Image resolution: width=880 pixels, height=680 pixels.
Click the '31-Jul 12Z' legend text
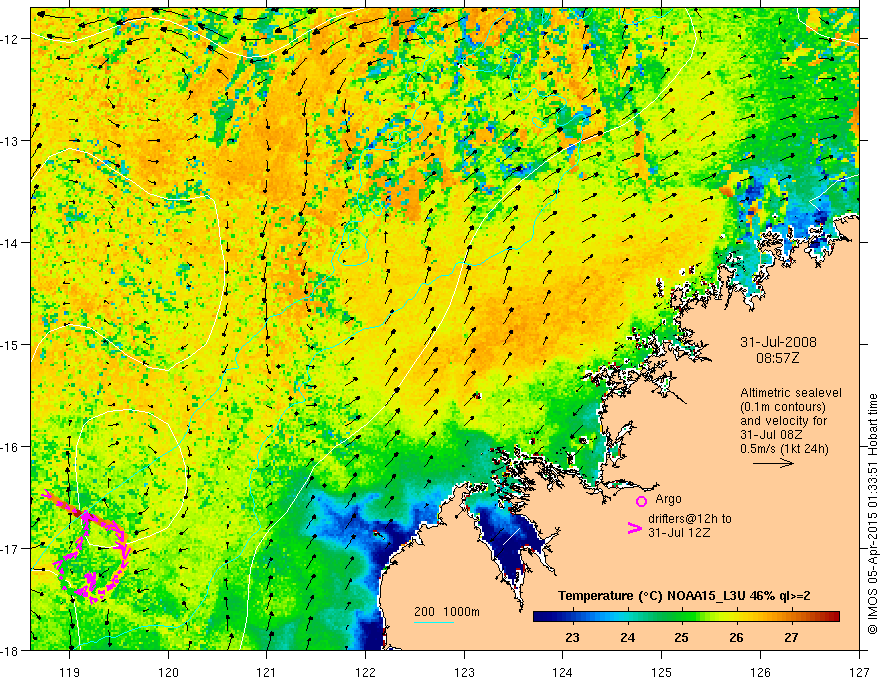[x=679, y=532]
